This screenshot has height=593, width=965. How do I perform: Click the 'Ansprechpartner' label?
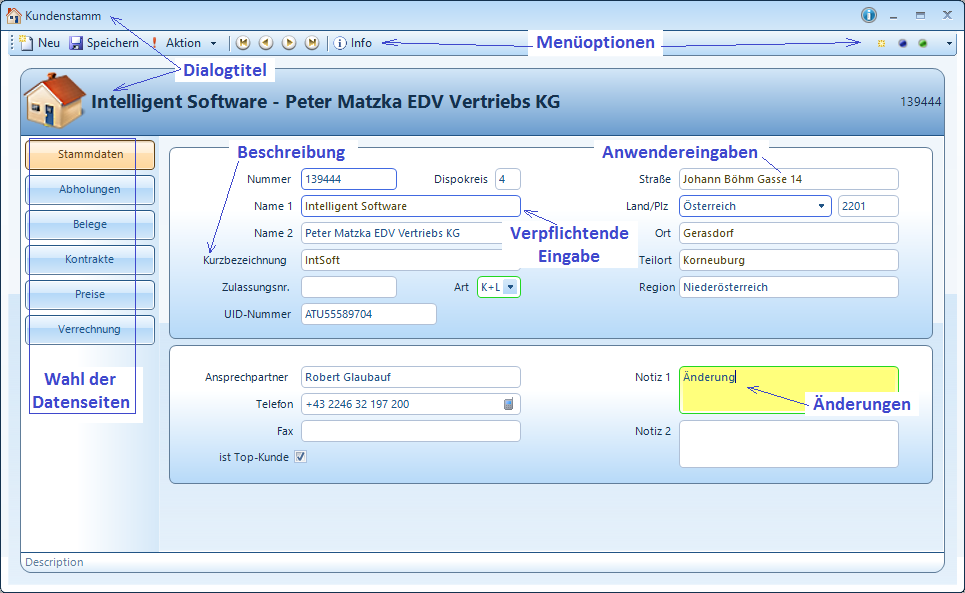[246, 377]
